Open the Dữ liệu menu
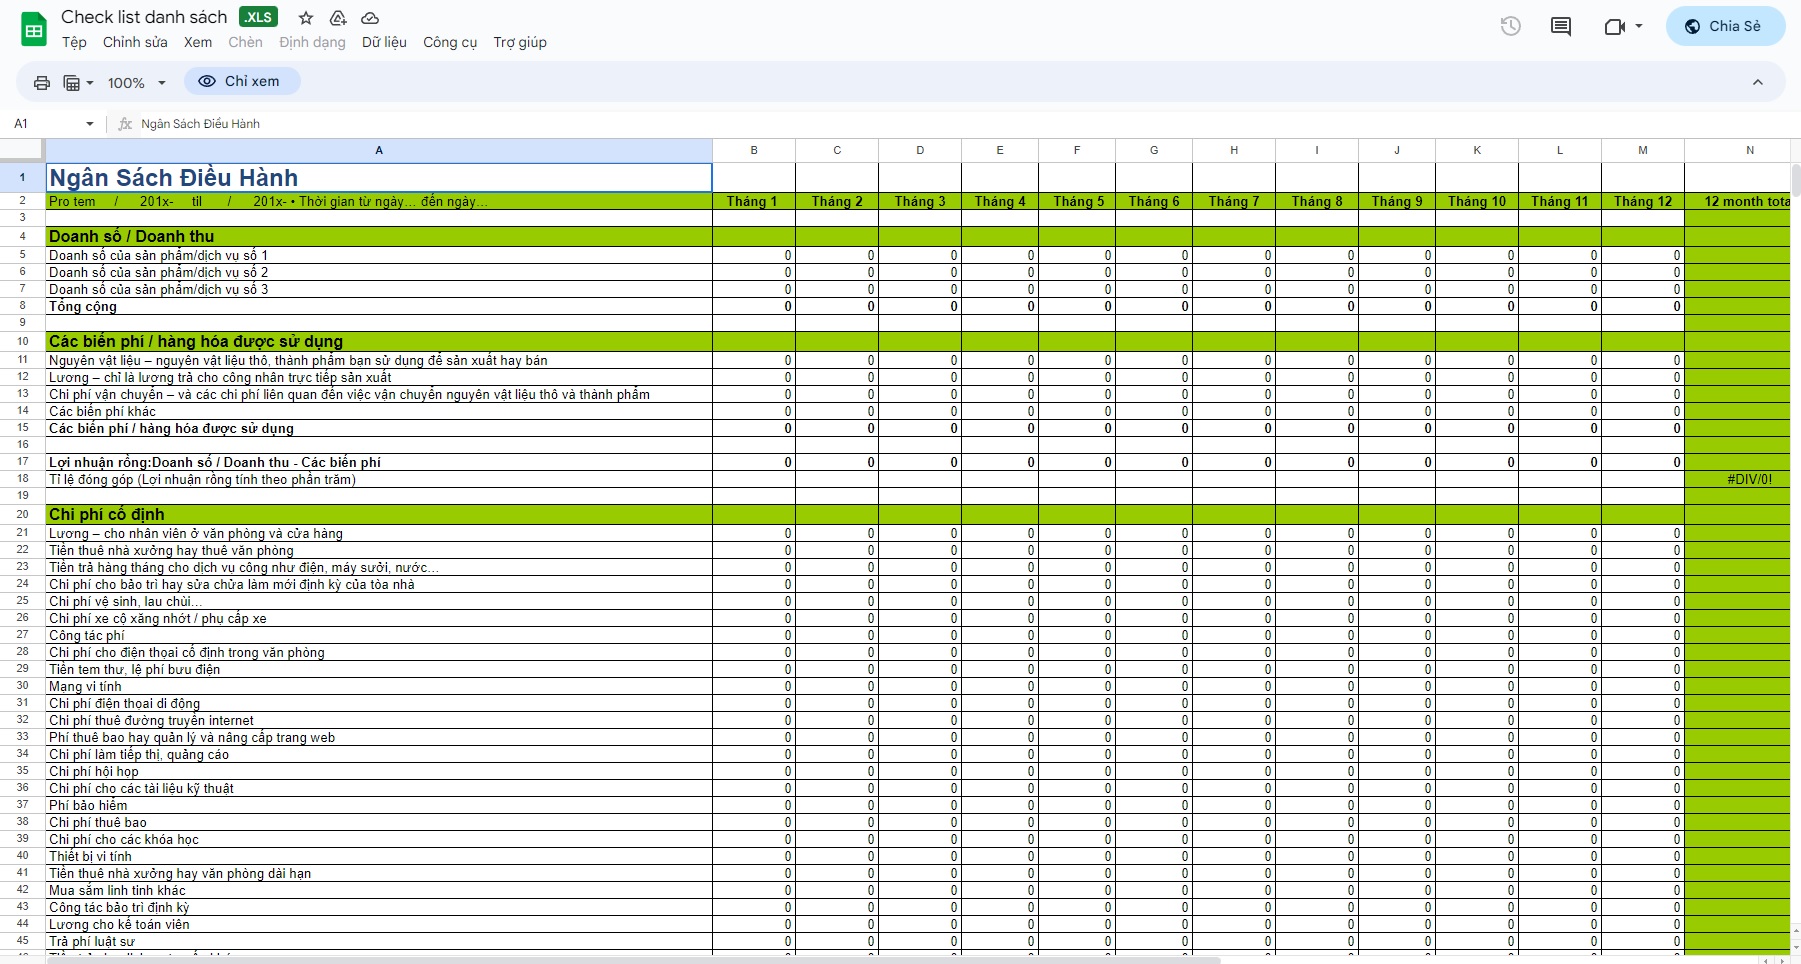Viewport: 1801px width, 964px height. click(384, 42)
